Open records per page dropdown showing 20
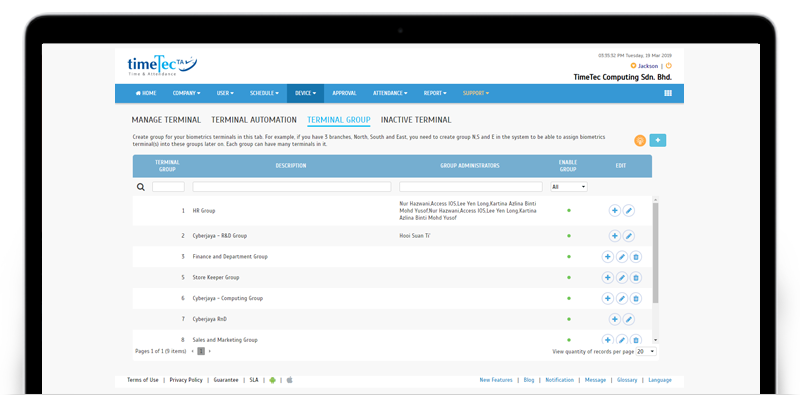Image resolution: width=800 pixels, height=395 pixels. point(646,352)
